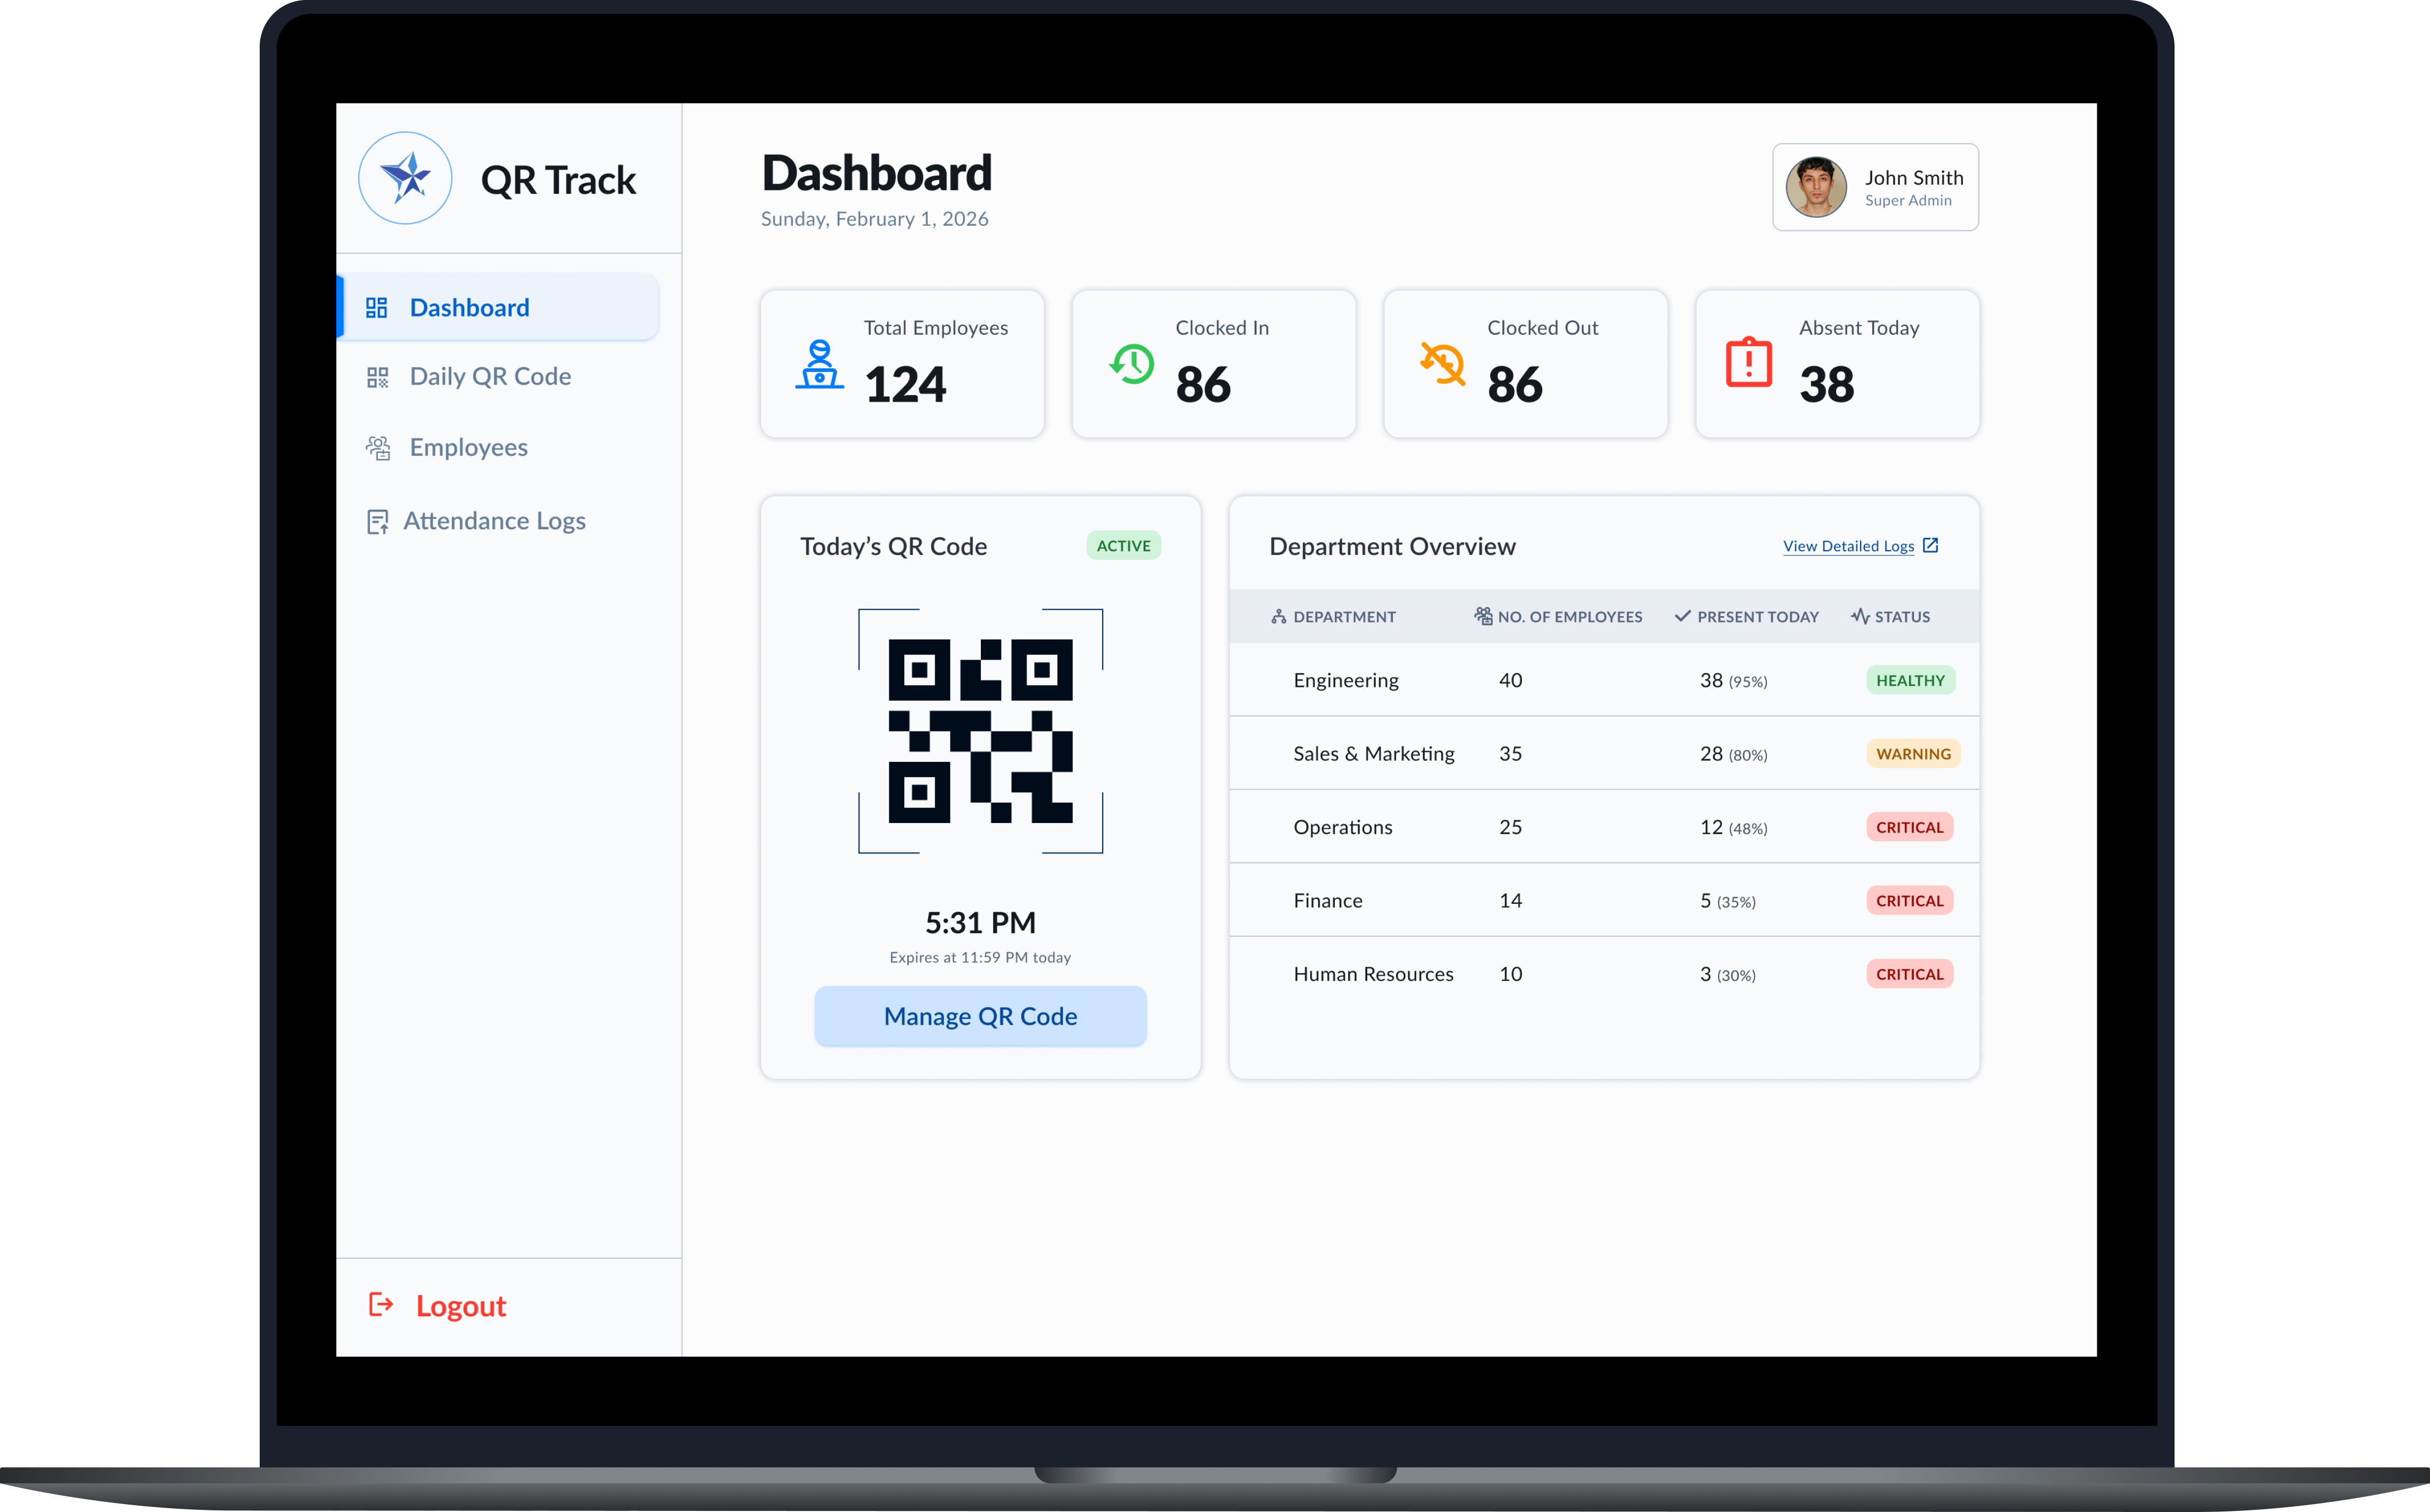The width and height of the screenshot is (2430, 1512).
Task: Open View Detailed Logs link
Action: (x=1848, y=546)
